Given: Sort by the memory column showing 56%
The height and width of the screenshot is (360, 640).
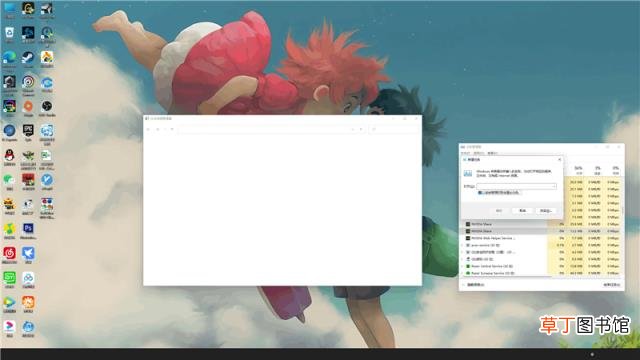Looking at the screenshot, I should tap(578, 170).
